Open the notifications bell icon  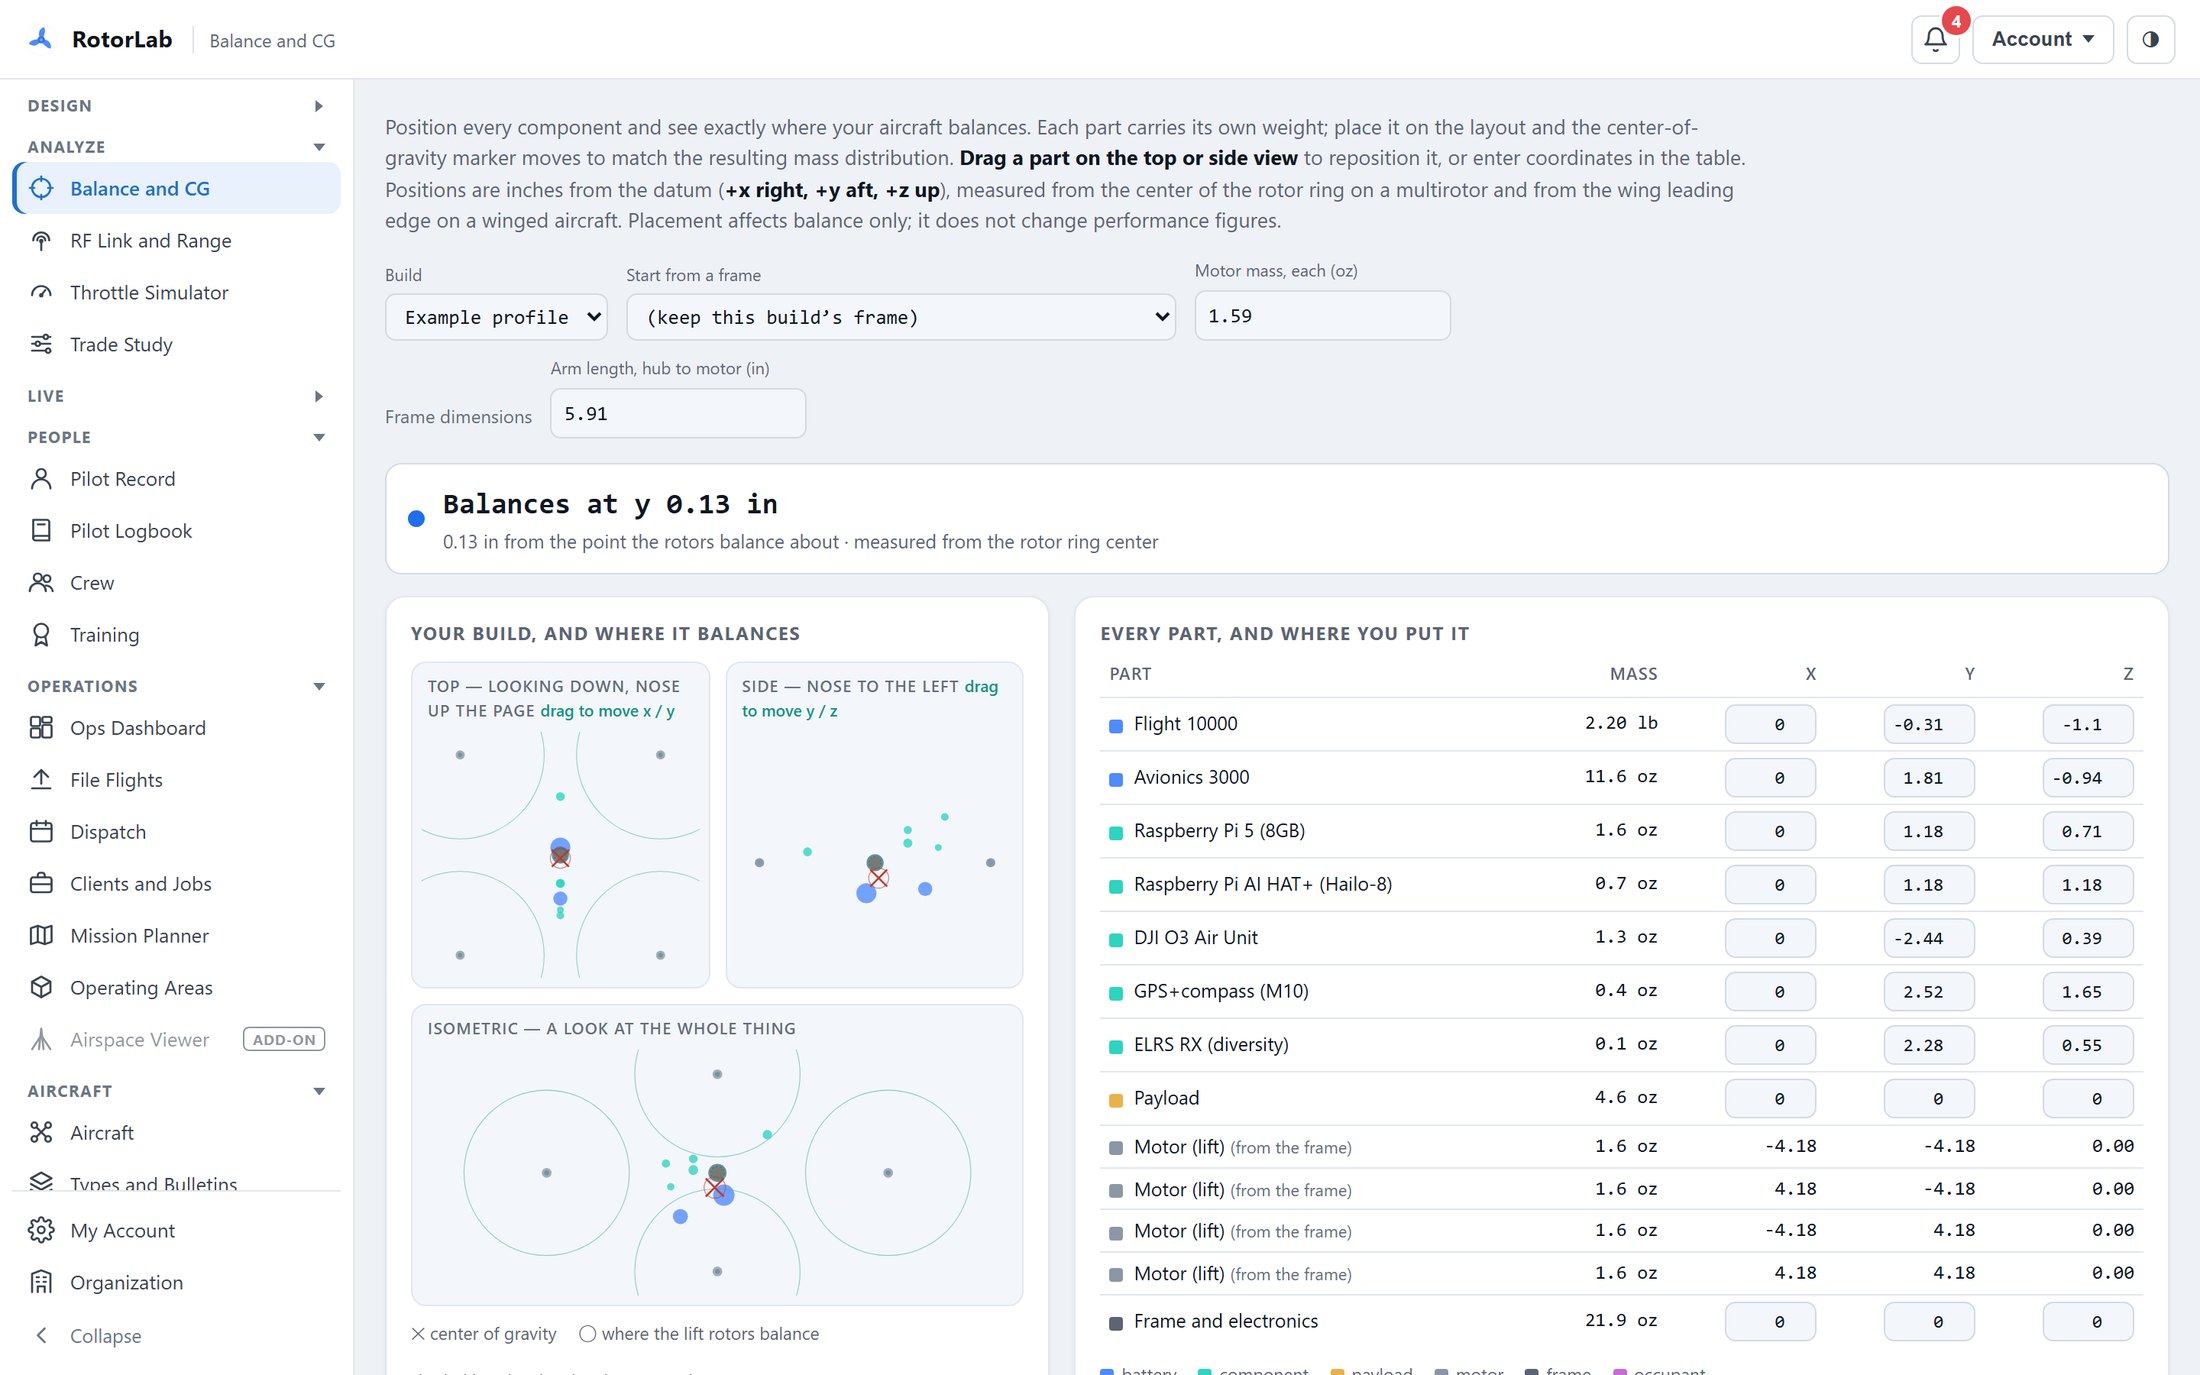click(1935, 40)
